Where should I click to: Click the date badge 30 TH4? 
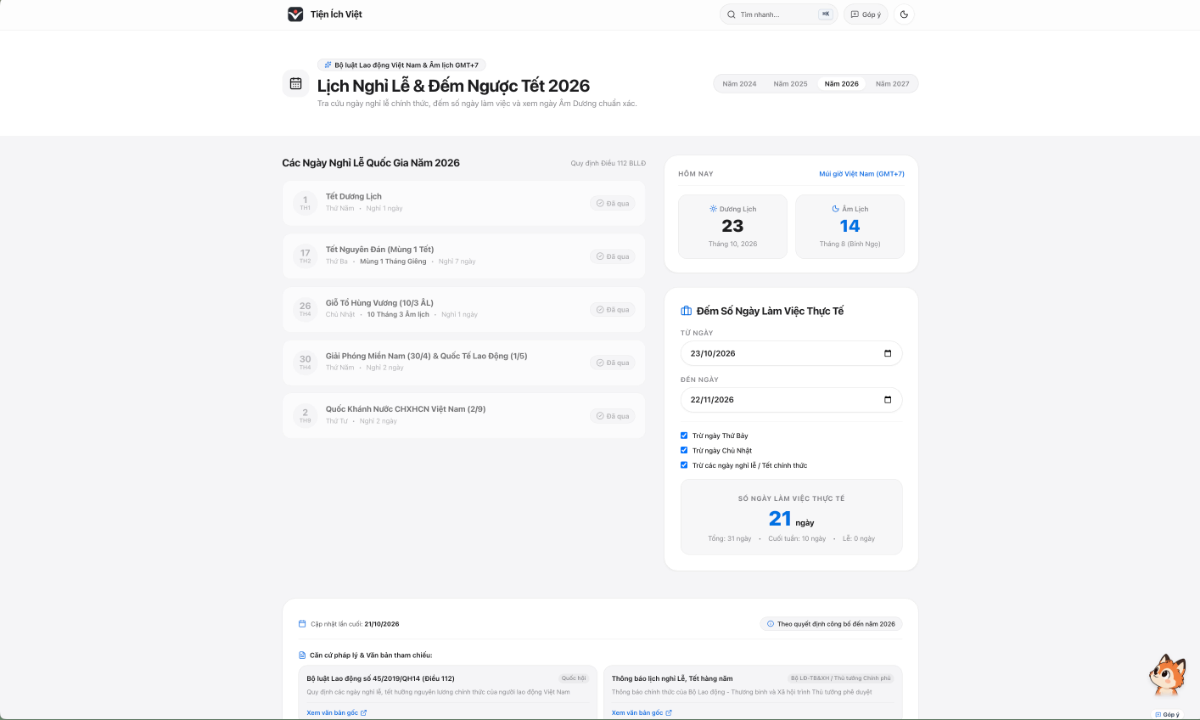305,362
